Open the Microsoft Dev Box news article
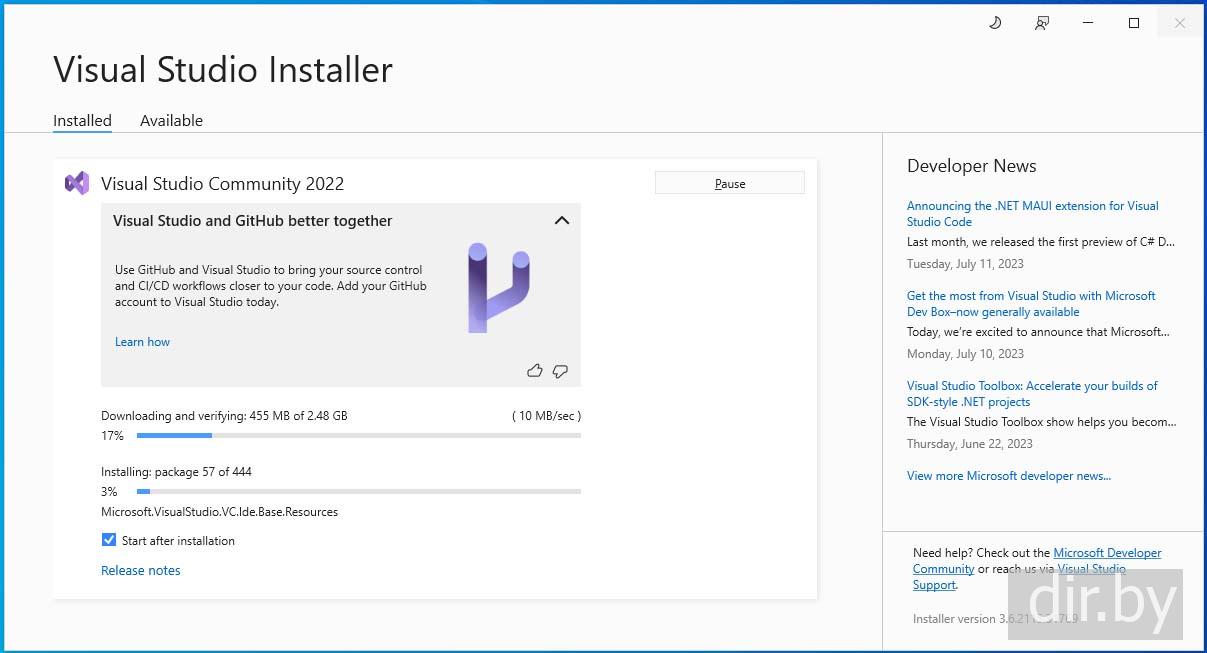The image size is (1207, 653). [1030, 303]
